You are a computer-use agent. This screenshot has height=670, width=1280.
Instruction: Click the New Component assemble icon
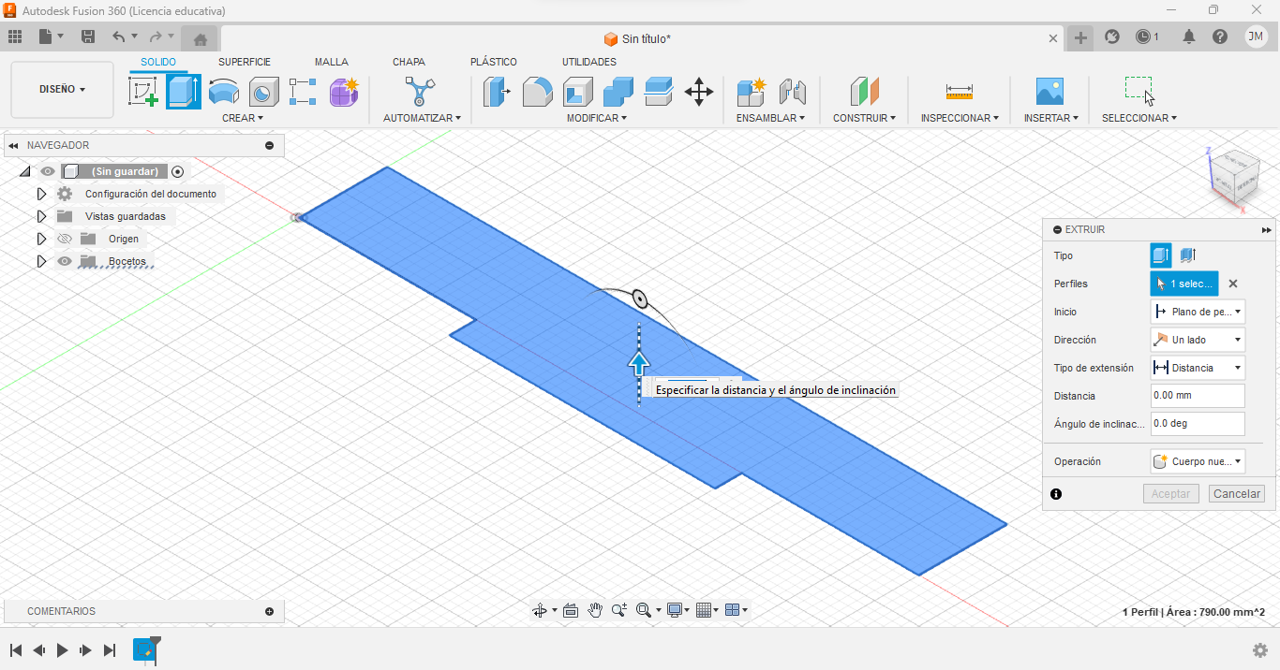[x=750, y=92]
